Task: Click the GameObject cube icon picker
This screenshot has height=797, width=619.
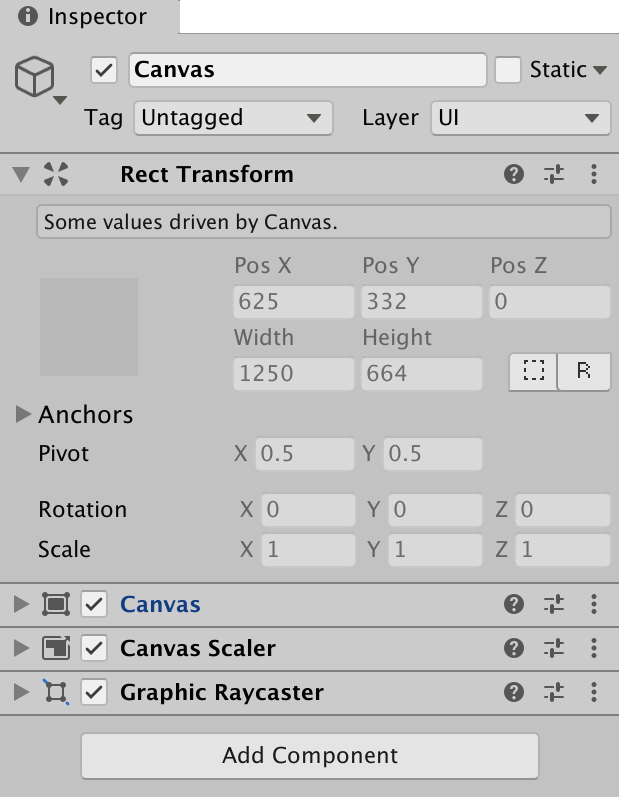Action: click(36, 78)
